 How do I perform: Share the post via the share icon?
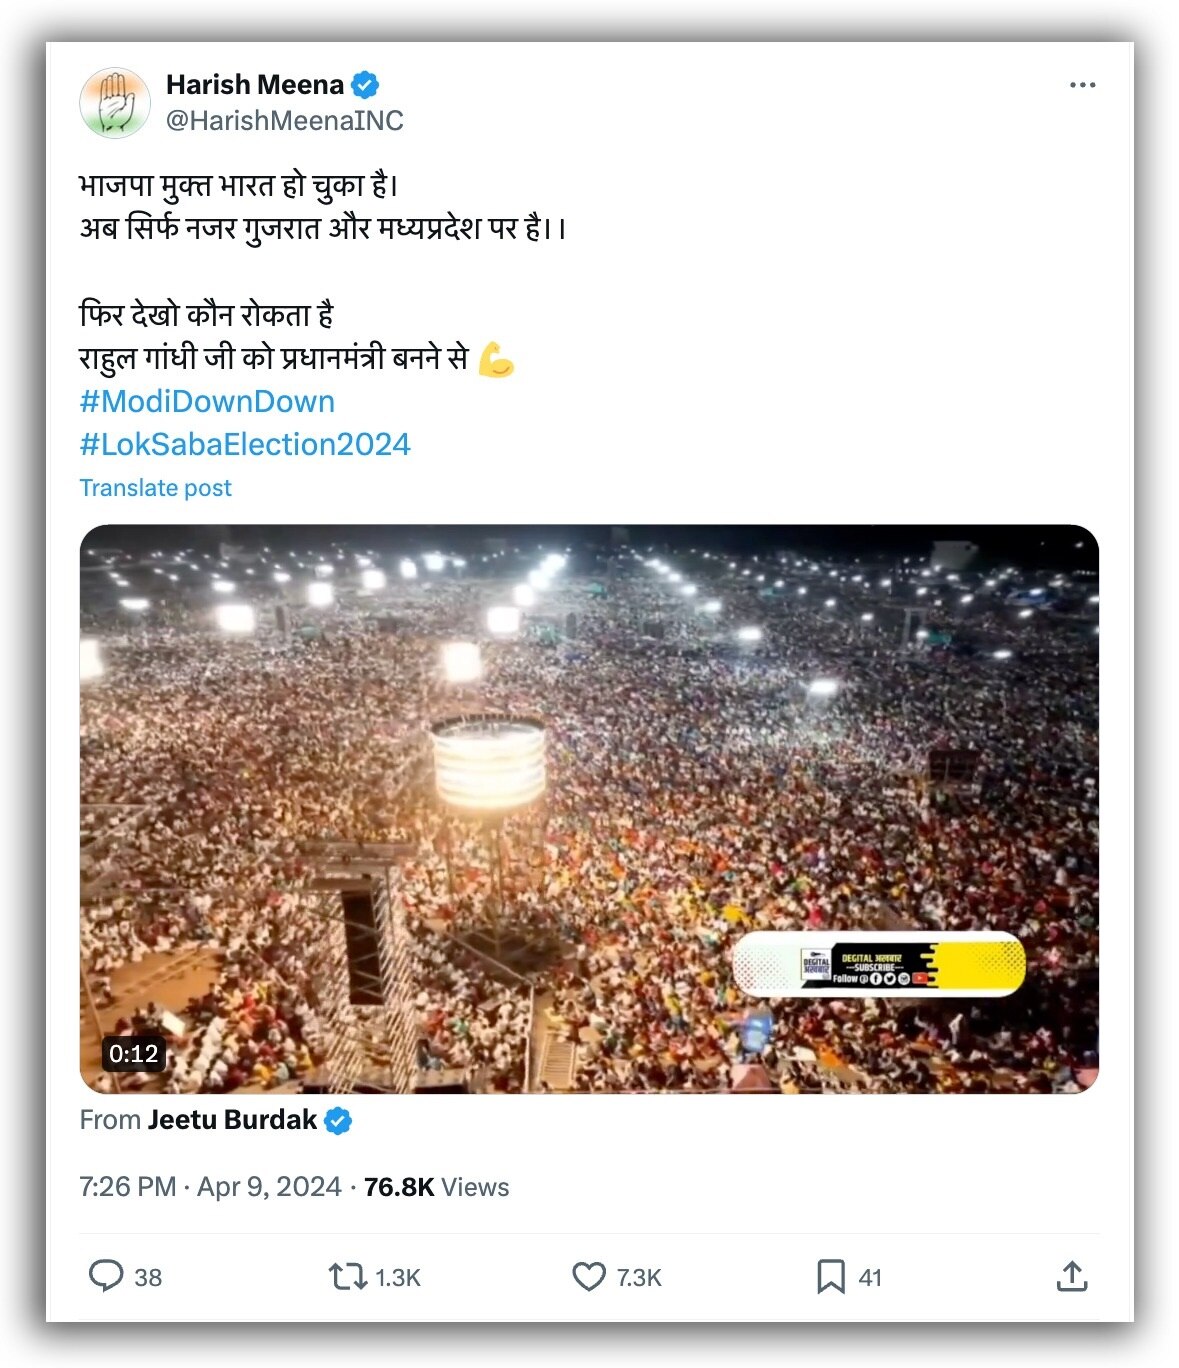[x=1075, y=1276]
